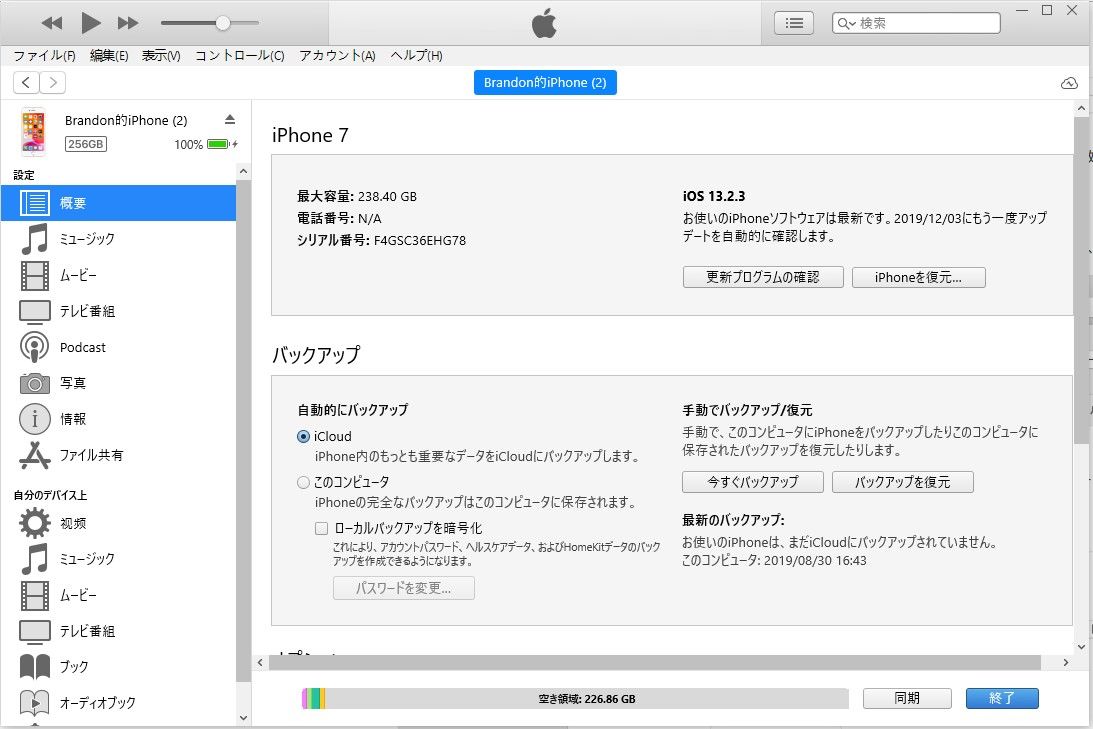Viewport: 1093px width, 729px height.
Task: Select the iCloud backup radio button
Action: click(303, 436)
